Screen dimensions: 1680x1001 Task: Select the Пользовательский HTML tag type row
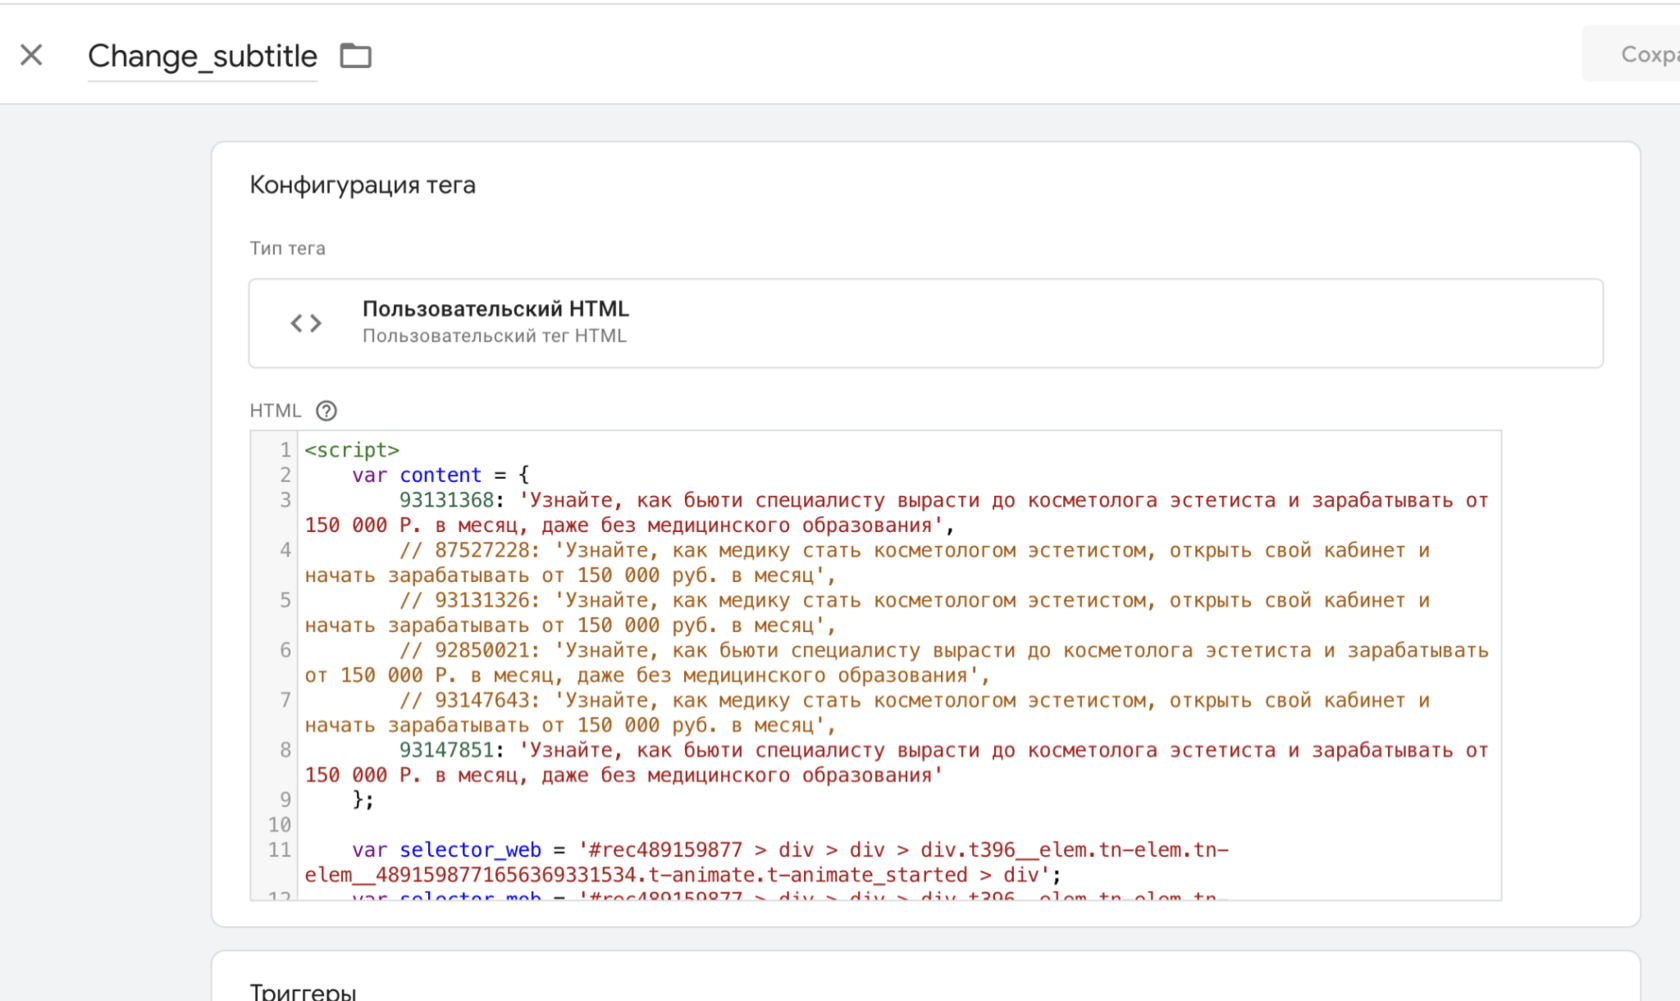click(x=925, y=322)
